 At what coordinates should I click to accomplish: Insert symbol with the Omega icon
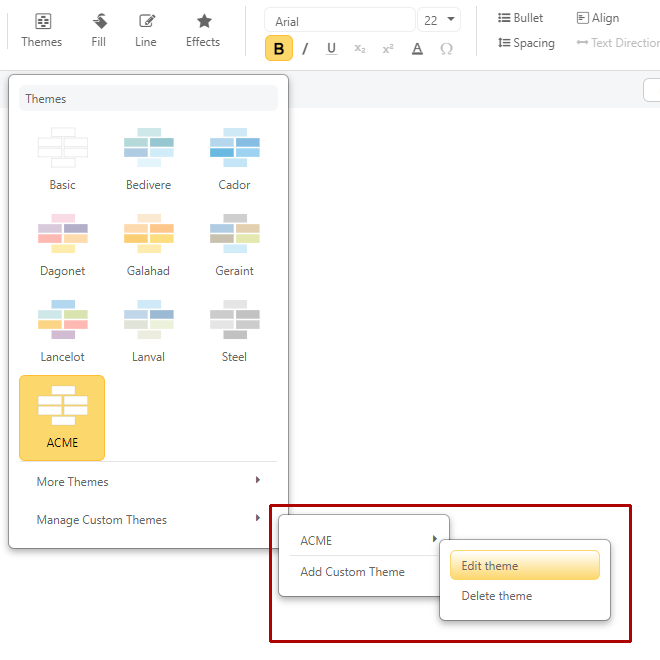[x=446, y=49]
